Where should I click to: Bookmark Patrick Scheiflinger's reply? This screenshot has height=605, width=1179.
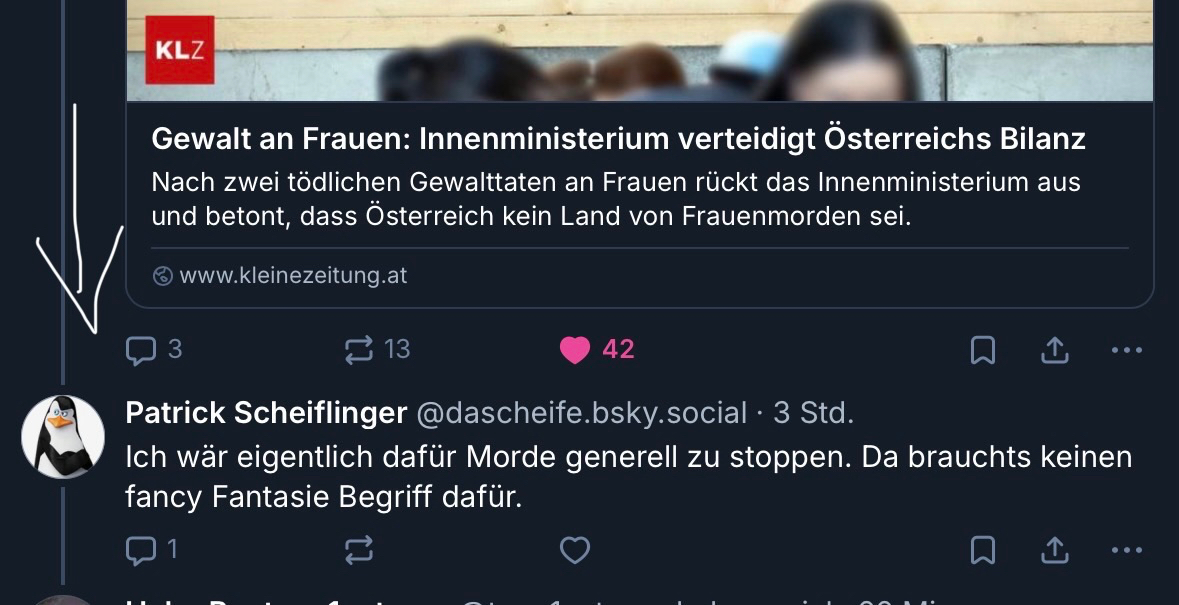click(x=983, y=549)
